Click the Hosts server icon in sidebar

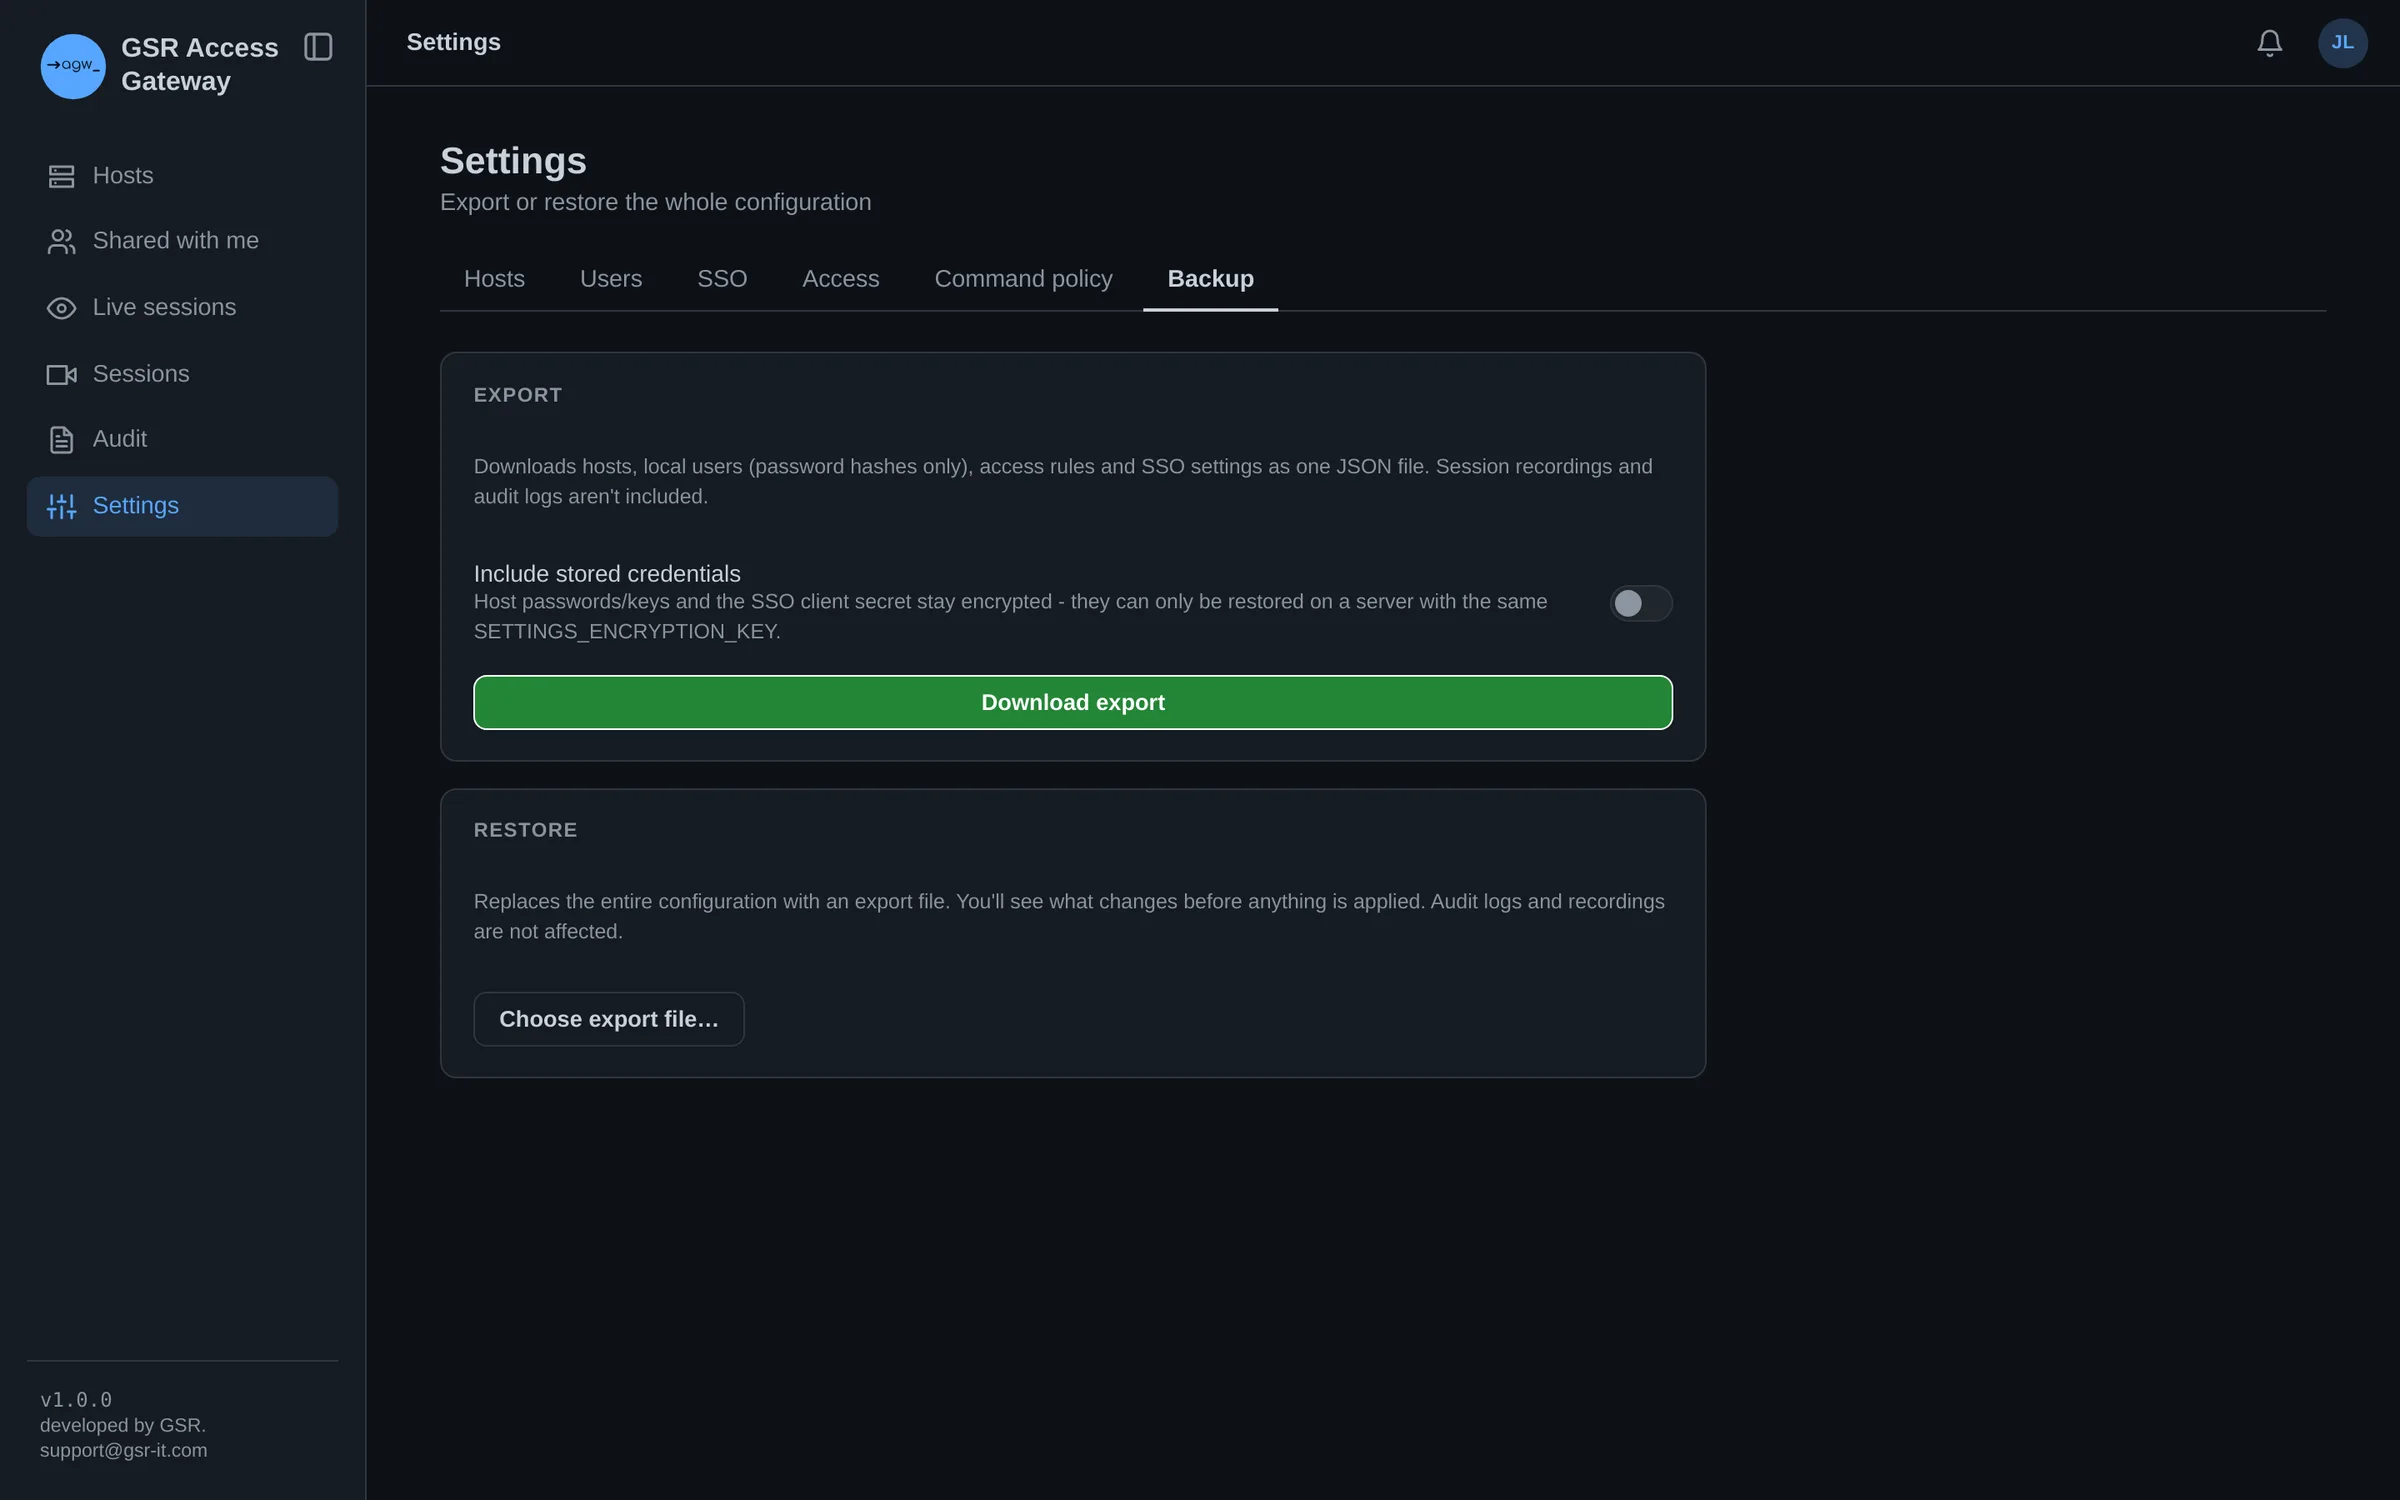click(x=62, y=176)
